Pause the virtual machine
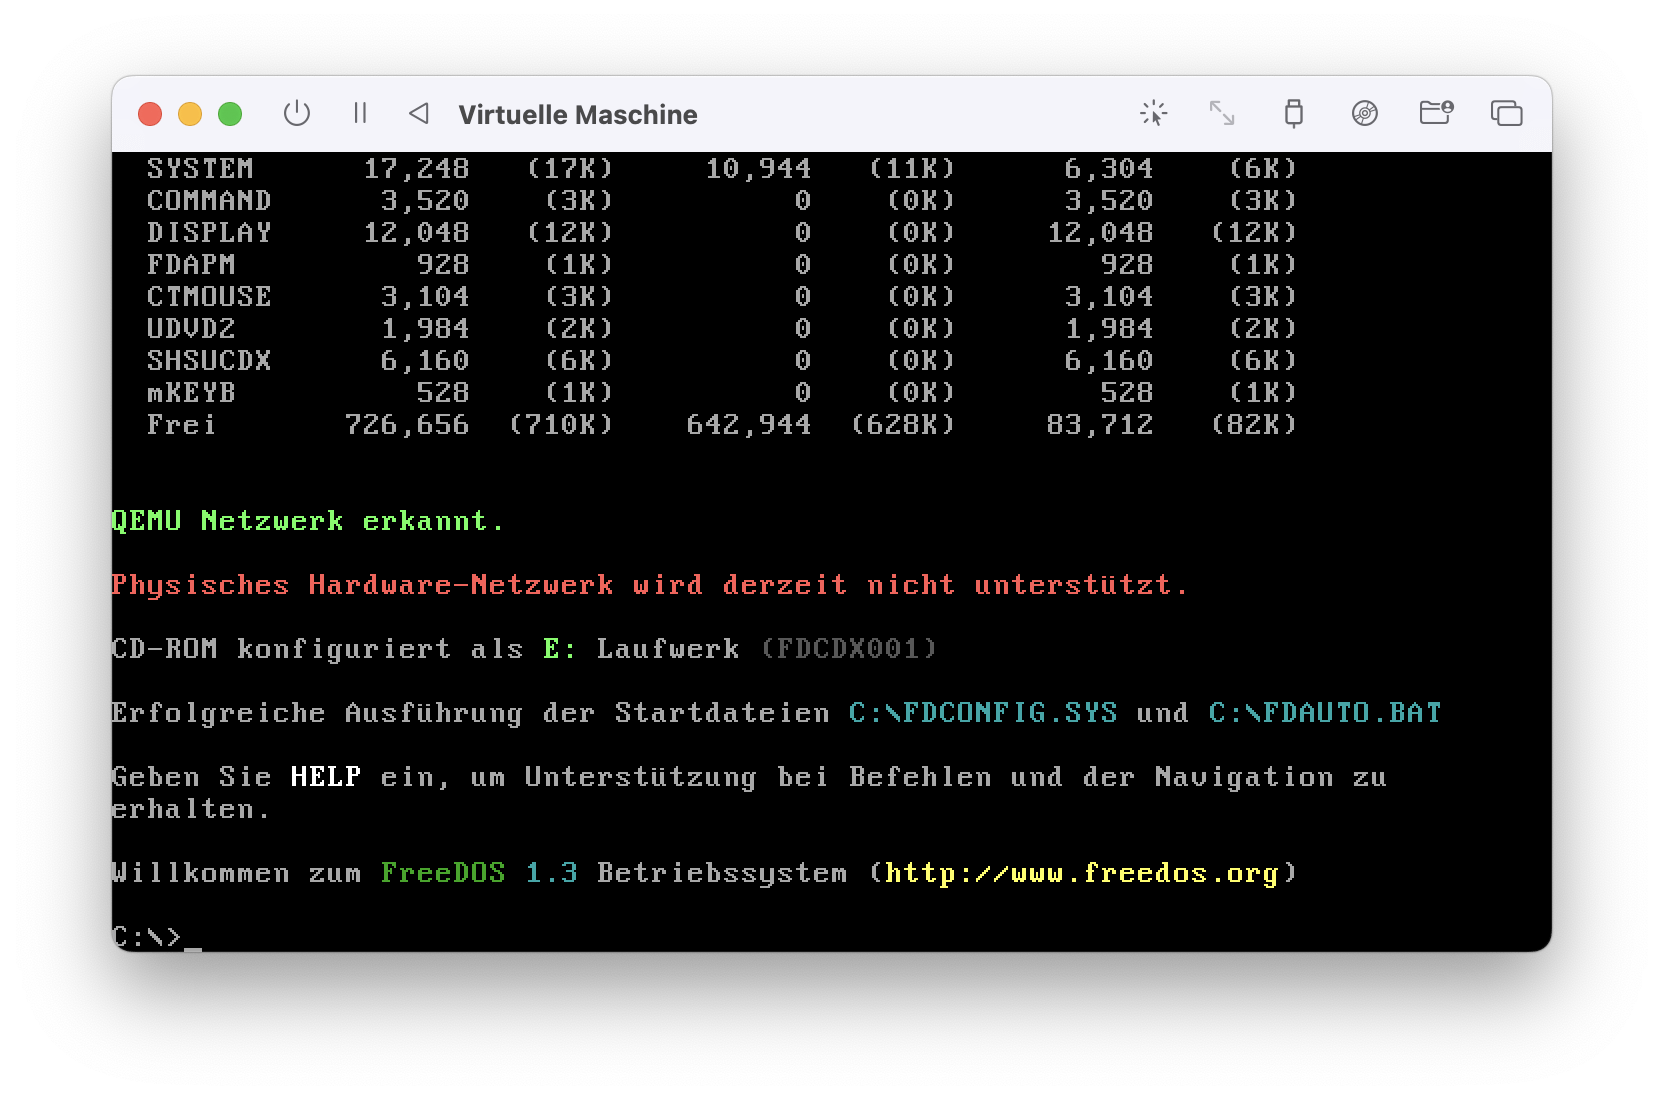Viewport: 1664px width, 1100px height. coord(360,114)
